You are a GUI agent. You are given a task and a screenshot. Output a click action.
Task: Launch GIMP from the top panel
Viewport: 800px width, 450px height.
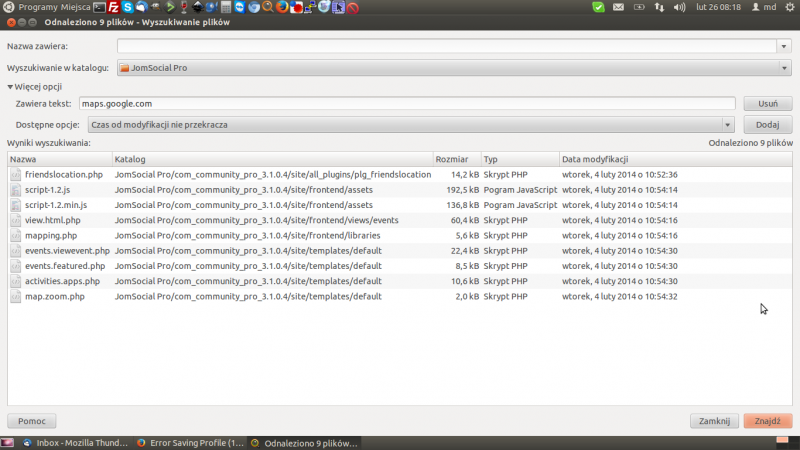(x=156, y=7)
